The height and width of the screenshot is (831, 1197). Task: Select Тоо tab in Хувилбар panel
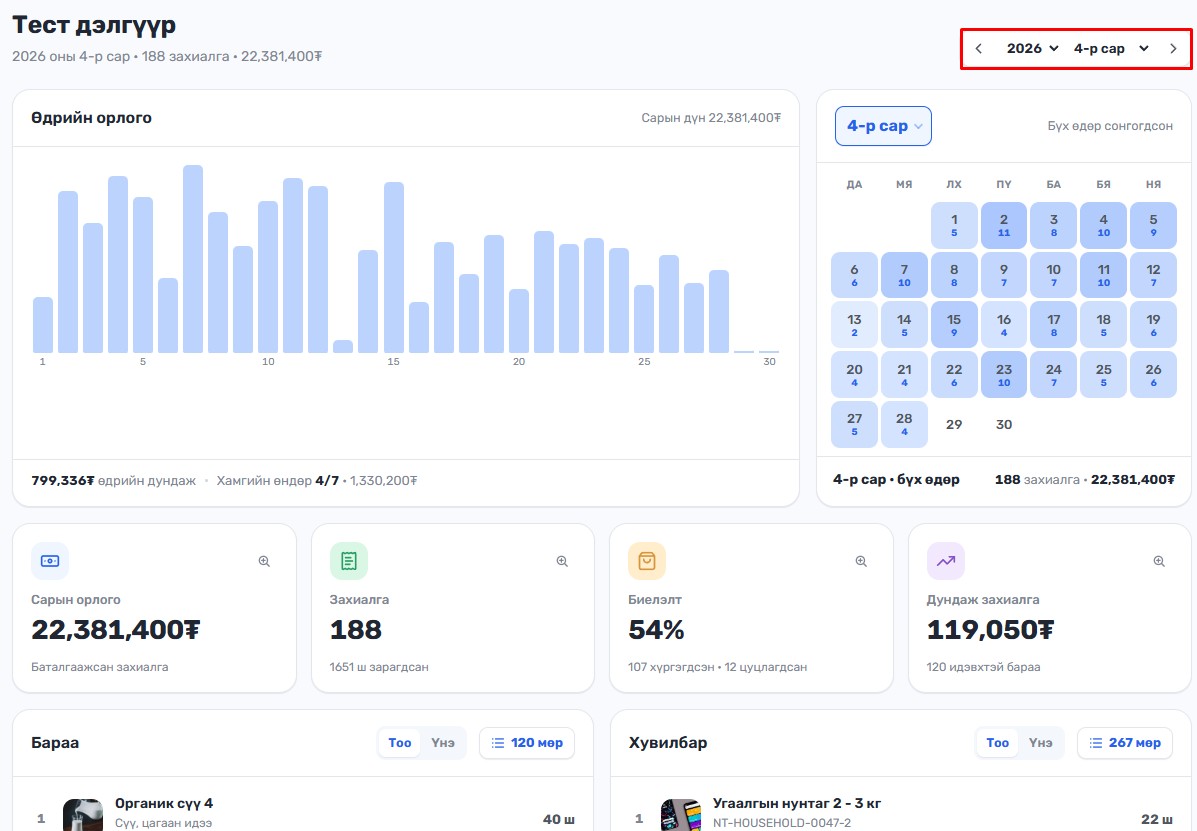coord(998,743)
